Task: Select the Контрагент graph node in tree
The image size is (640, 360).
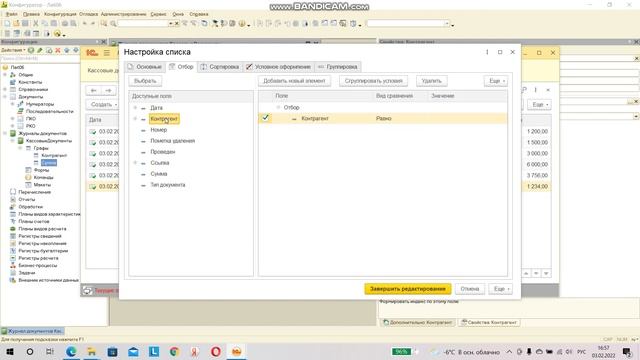Action: click(54, 156)
